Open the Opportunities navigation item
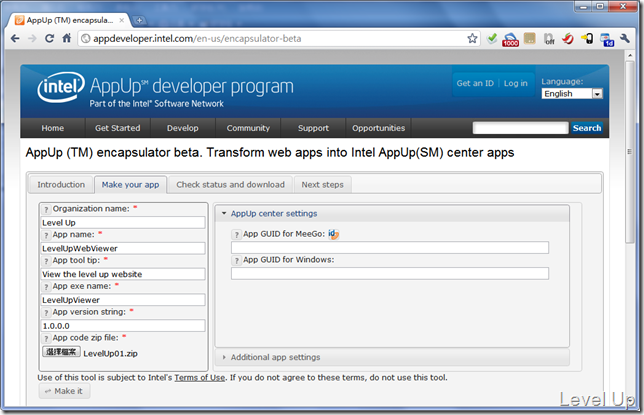 378,128
